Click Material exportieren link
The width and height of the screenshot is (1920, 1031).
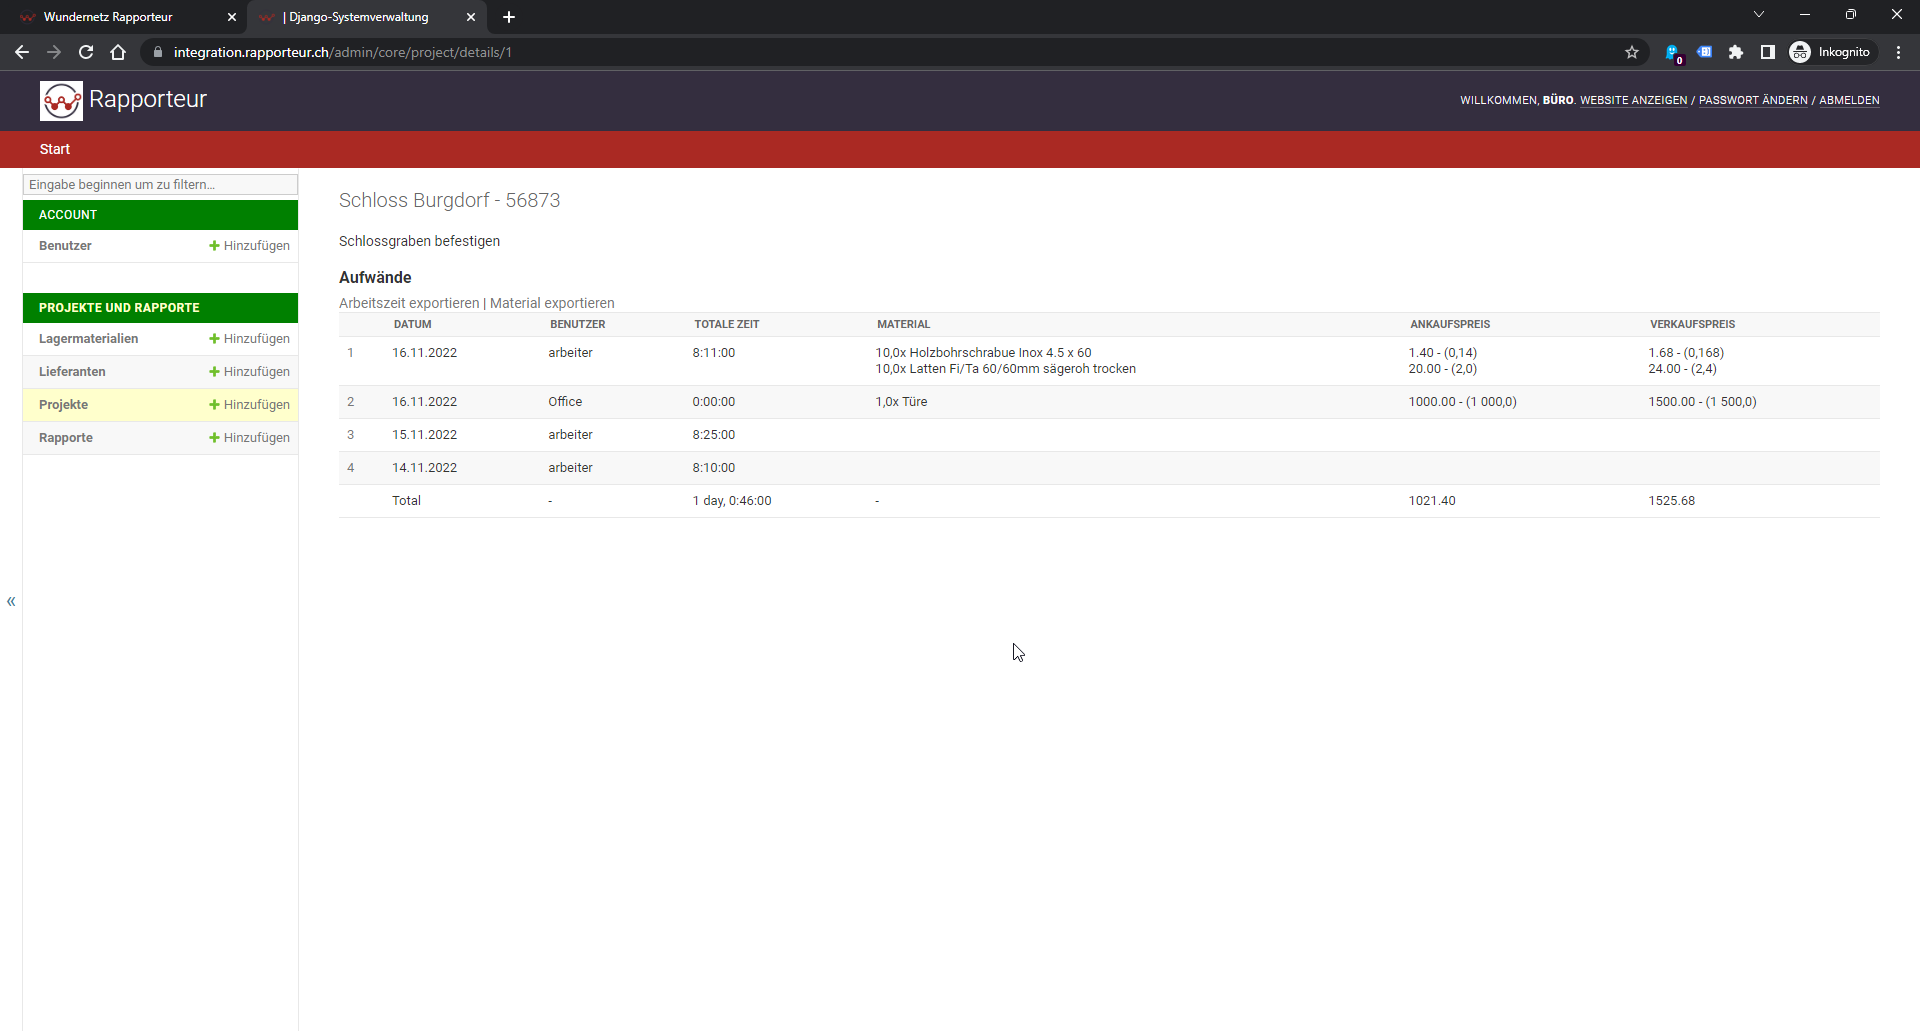pos(552,303)
